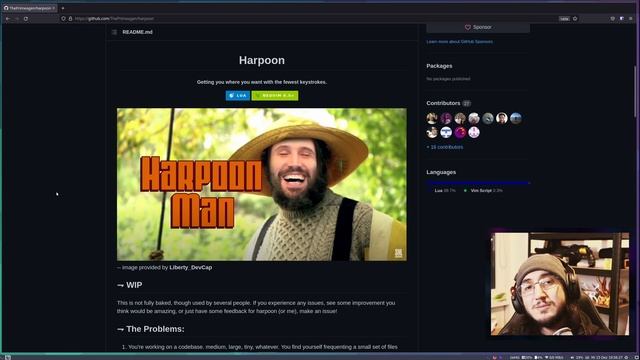Open a new browser tab with plus
This screenshot has height=360, width=640.
[63, 8]
